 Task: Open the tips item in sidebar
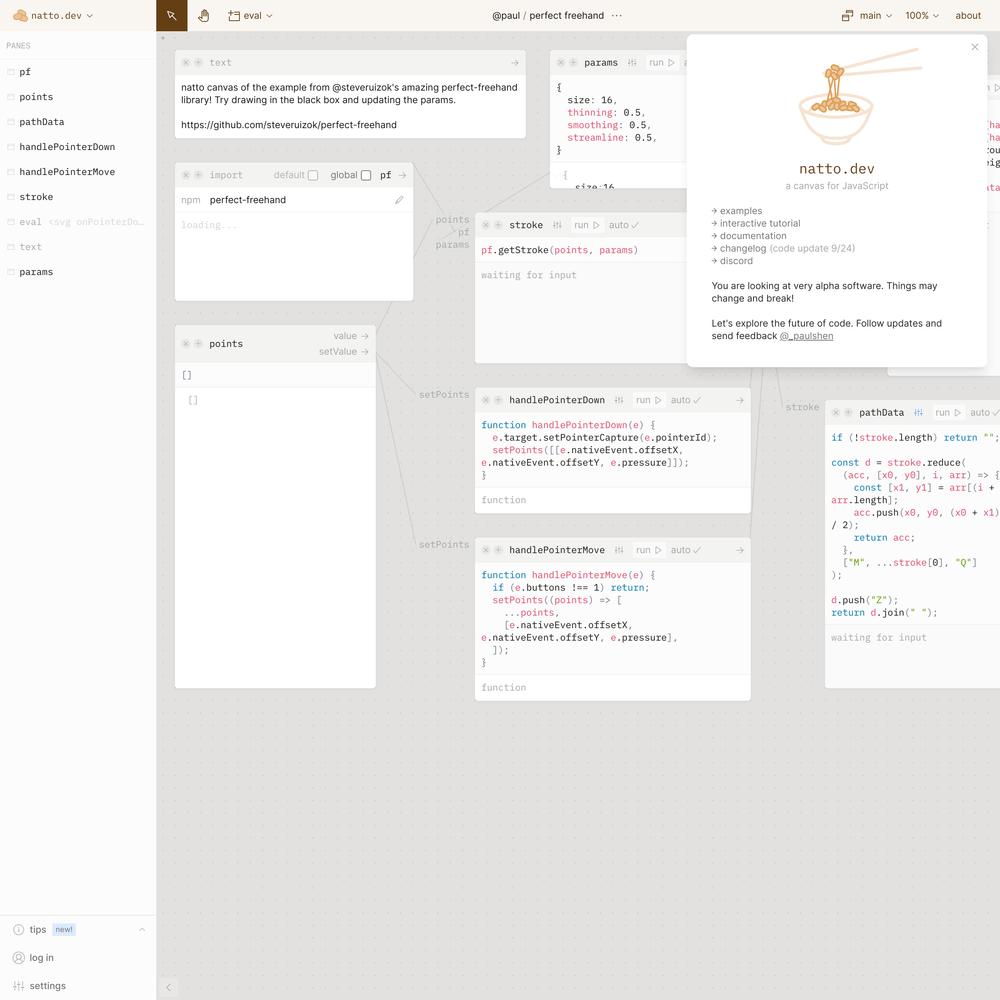tap(38, 930)
